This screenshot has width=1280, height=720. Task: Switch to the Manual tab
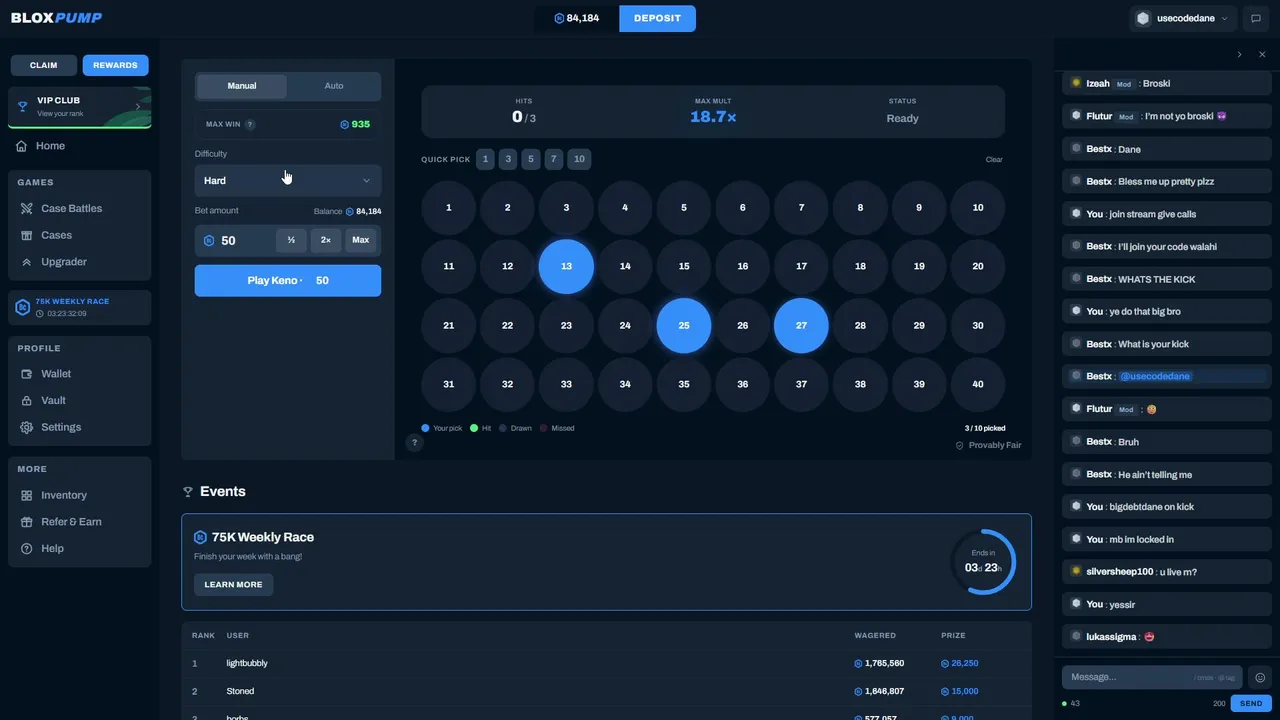(x=242, y=86)
